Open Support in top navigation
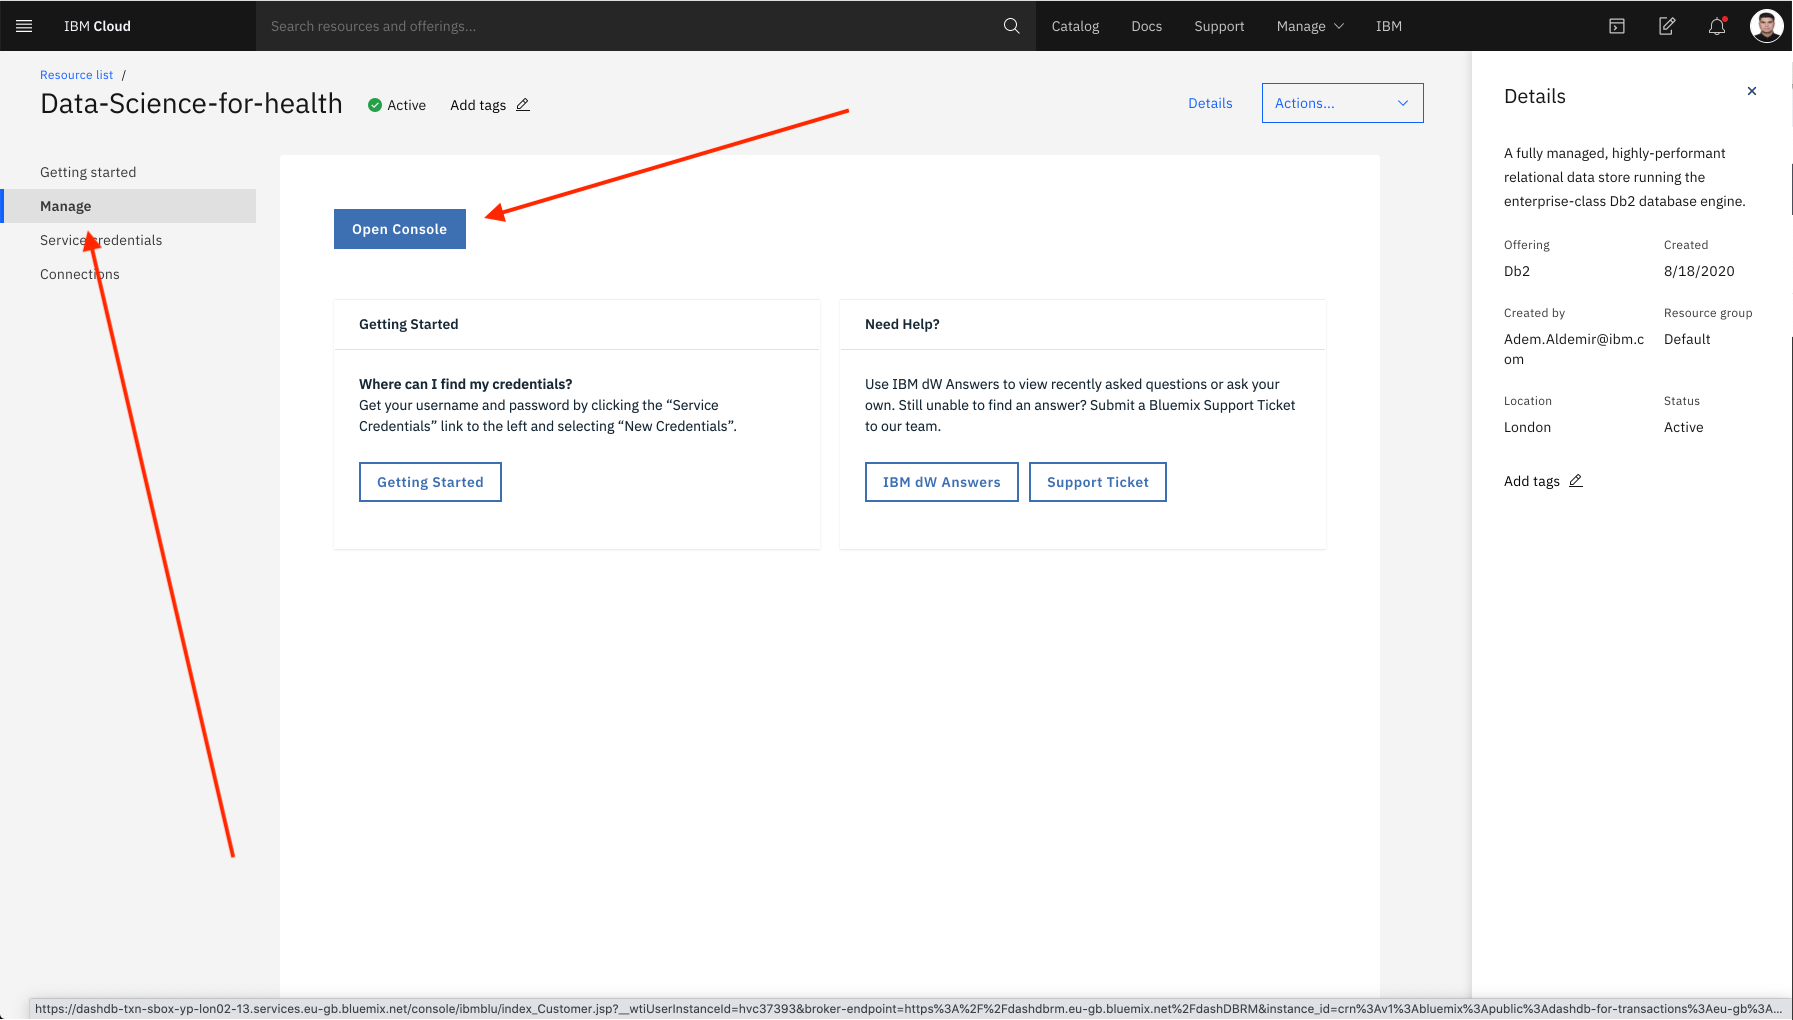Image resolution: width=1793 pixels, height=1020 pixels. pos(1219,26)
